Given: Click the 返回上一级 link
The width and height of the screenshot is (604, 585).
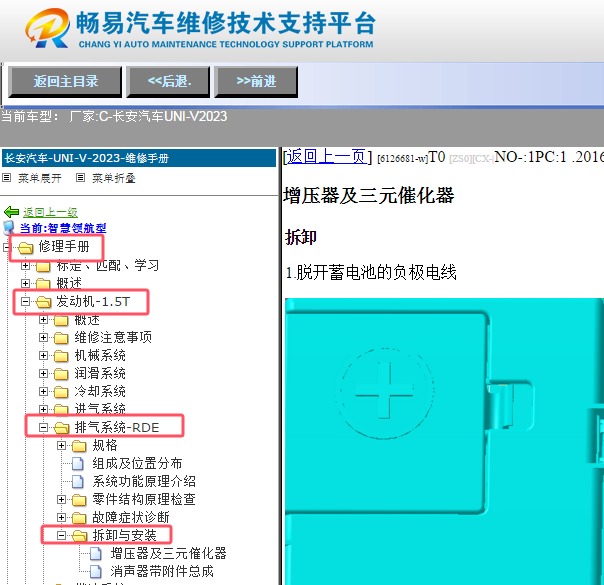Looking at the screenshot, I should 50,212.
